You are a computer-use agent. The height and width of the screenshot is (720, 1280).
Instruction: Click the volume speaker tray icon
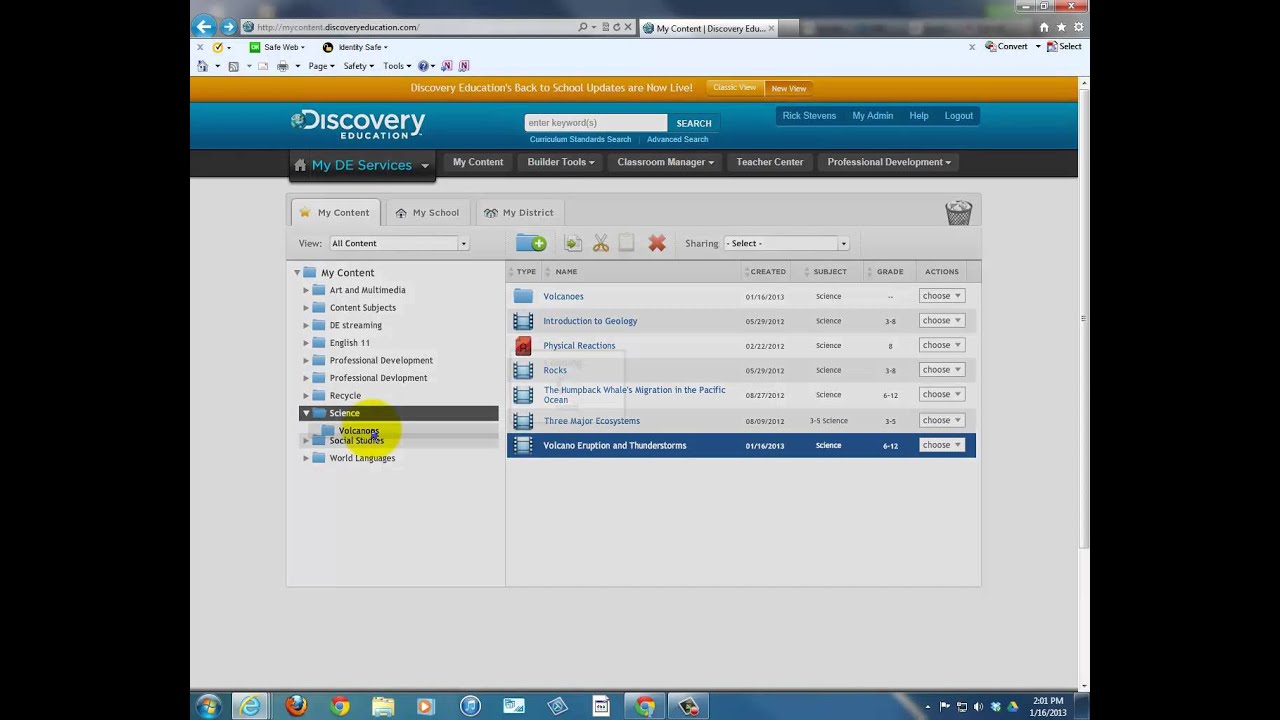[978, 707]
